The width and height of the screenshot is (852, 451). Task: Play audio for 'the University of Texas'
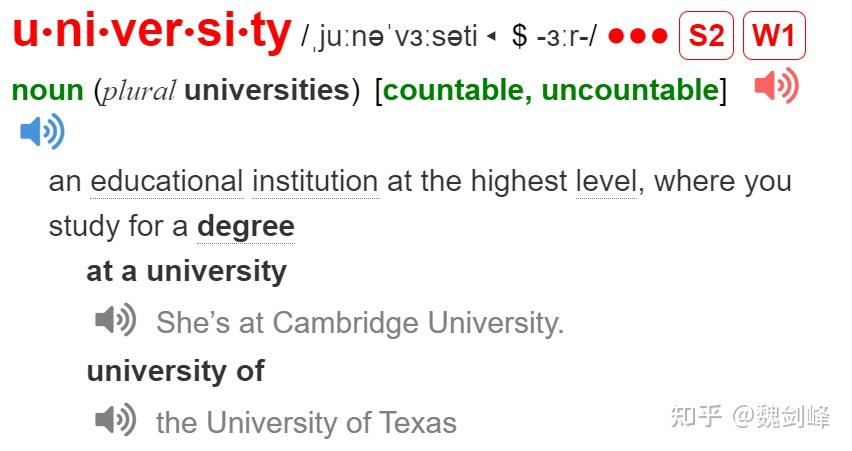coord(115,419)
